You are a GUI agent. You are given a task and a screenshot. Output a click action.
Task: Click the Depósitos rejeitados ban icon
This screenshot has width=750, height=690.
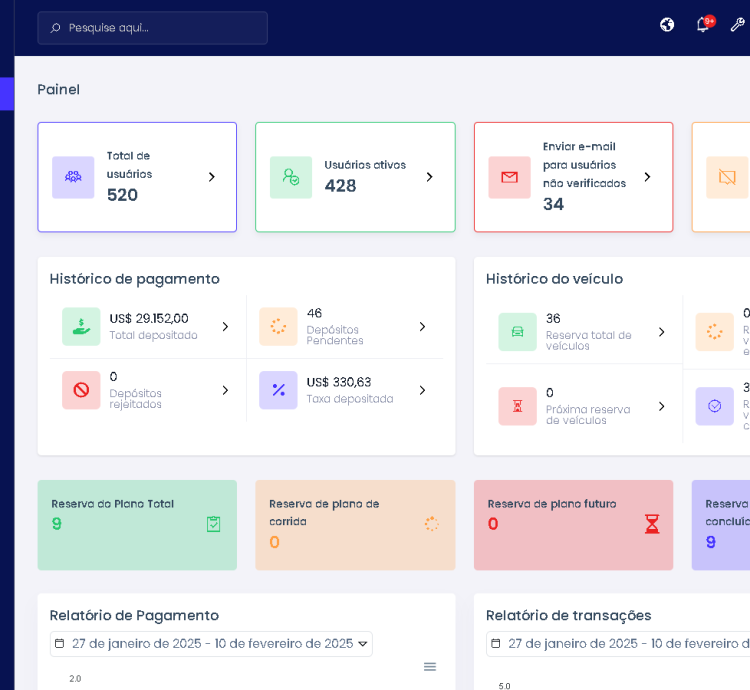[81, 390]
